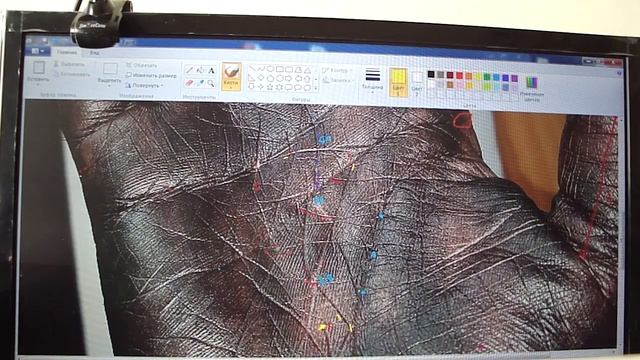
Task: Choose the Rectangle shape
Action: coord(280,69)
